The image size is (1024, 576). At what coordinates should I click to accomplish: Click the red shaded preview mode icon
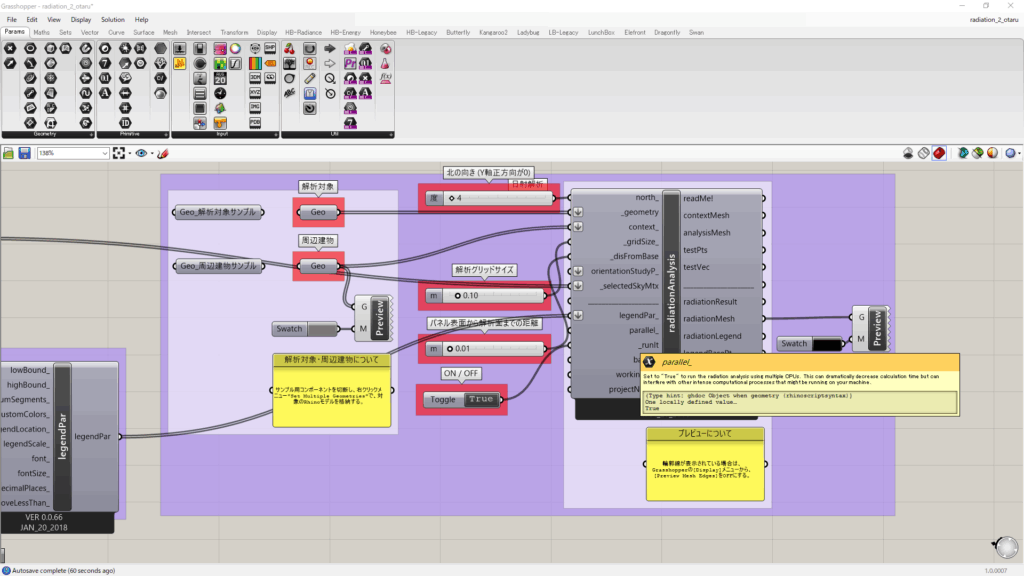pos(939,153)
